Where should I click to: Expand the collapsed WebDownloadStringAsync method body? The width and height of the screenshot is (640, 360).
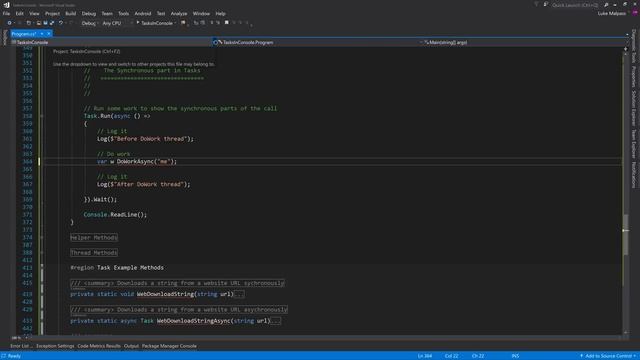point(276,321)
